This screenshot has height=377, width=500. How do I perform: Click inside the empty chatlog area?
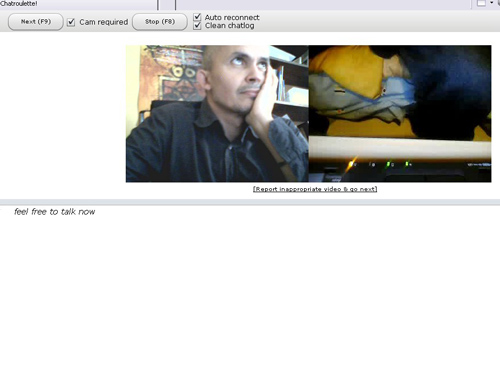(250, 293)
